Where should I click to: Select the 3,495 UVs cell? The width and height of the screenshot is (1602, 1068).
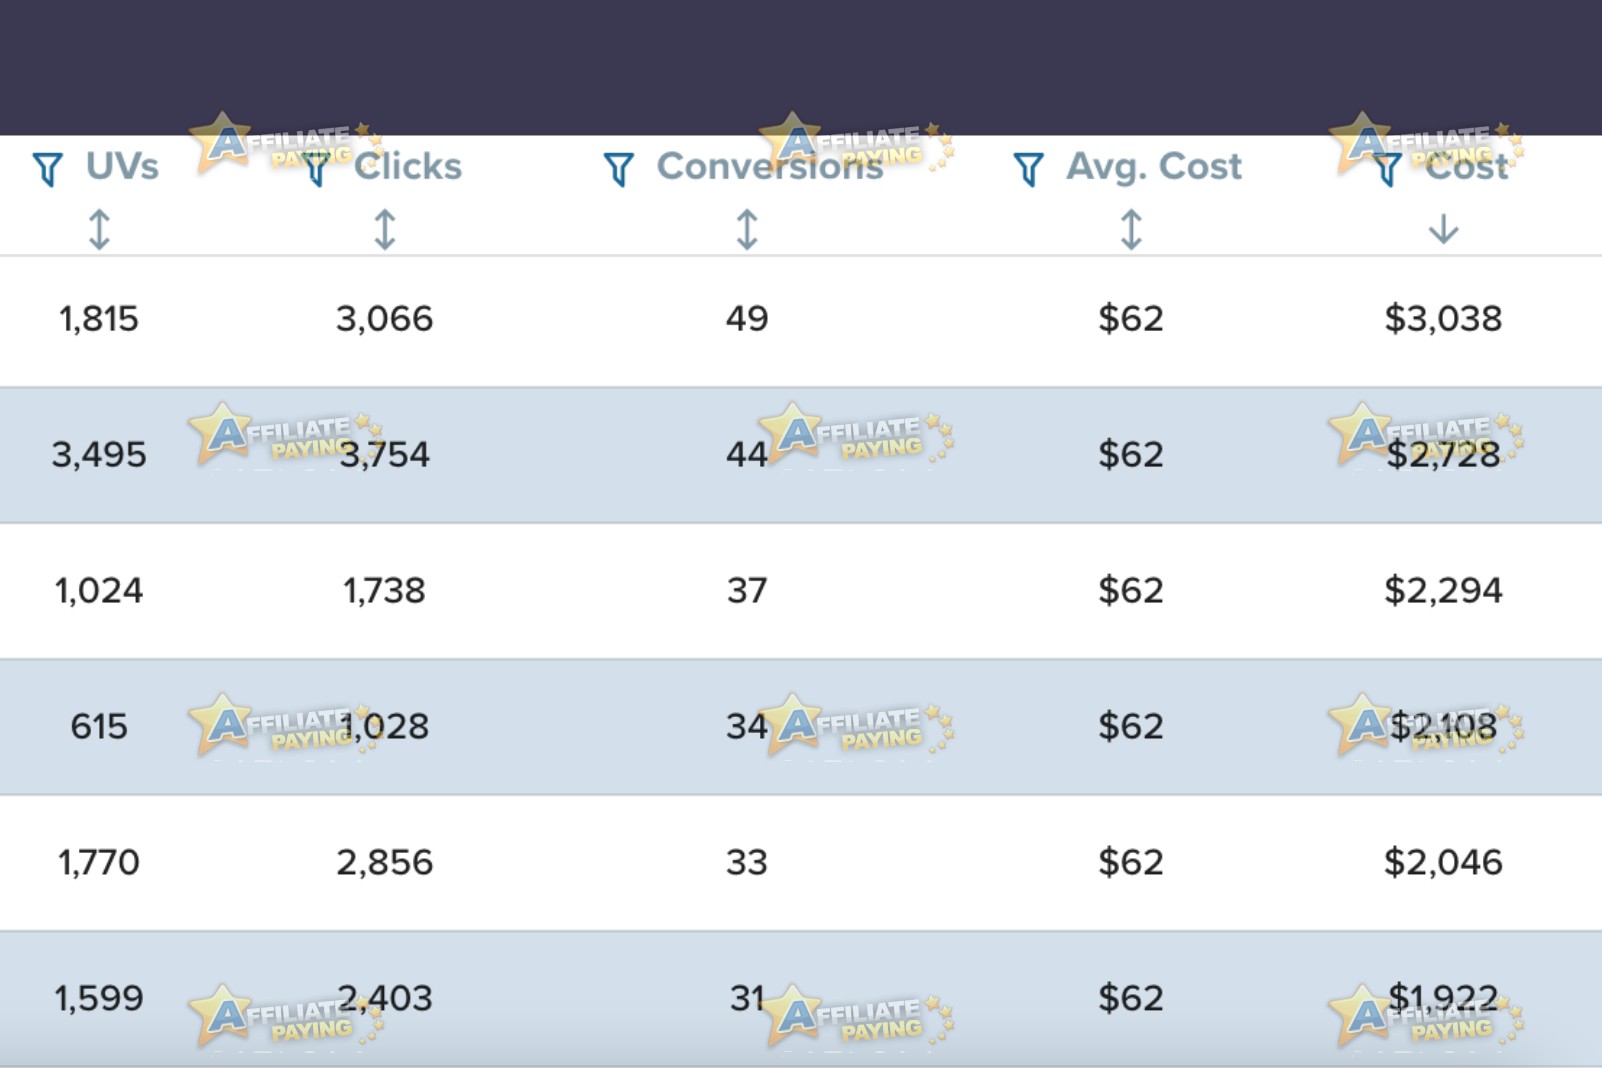click(x=99, y=455)
